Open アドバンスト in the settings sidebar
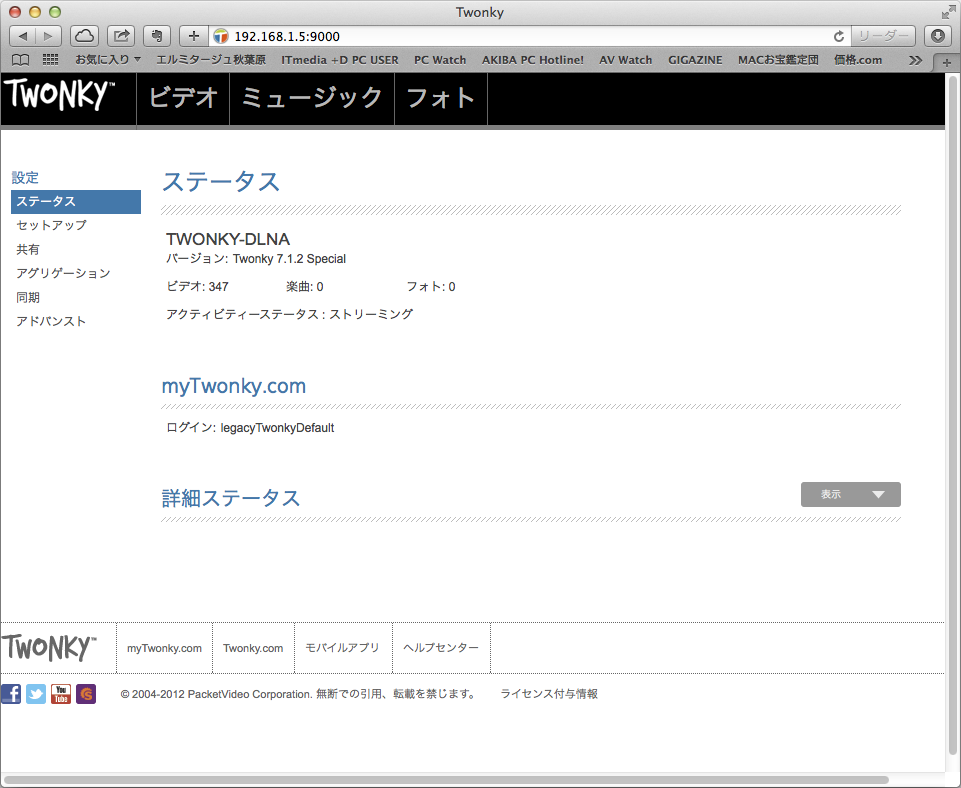 pos(51,321)
